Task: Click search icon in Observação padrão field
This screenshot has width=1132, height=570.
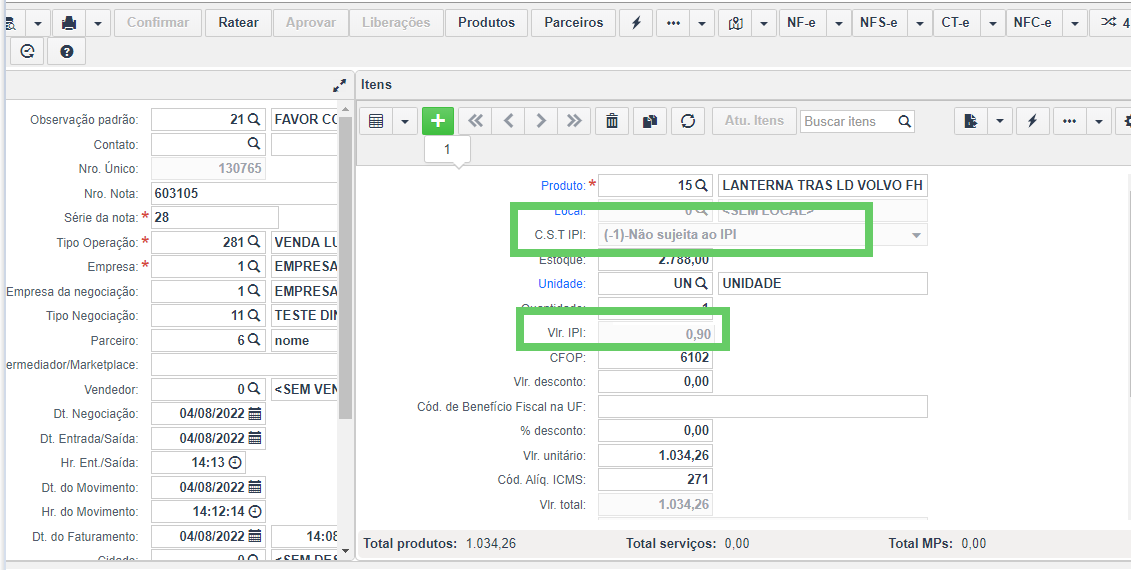Action: [x=254, y=119]
